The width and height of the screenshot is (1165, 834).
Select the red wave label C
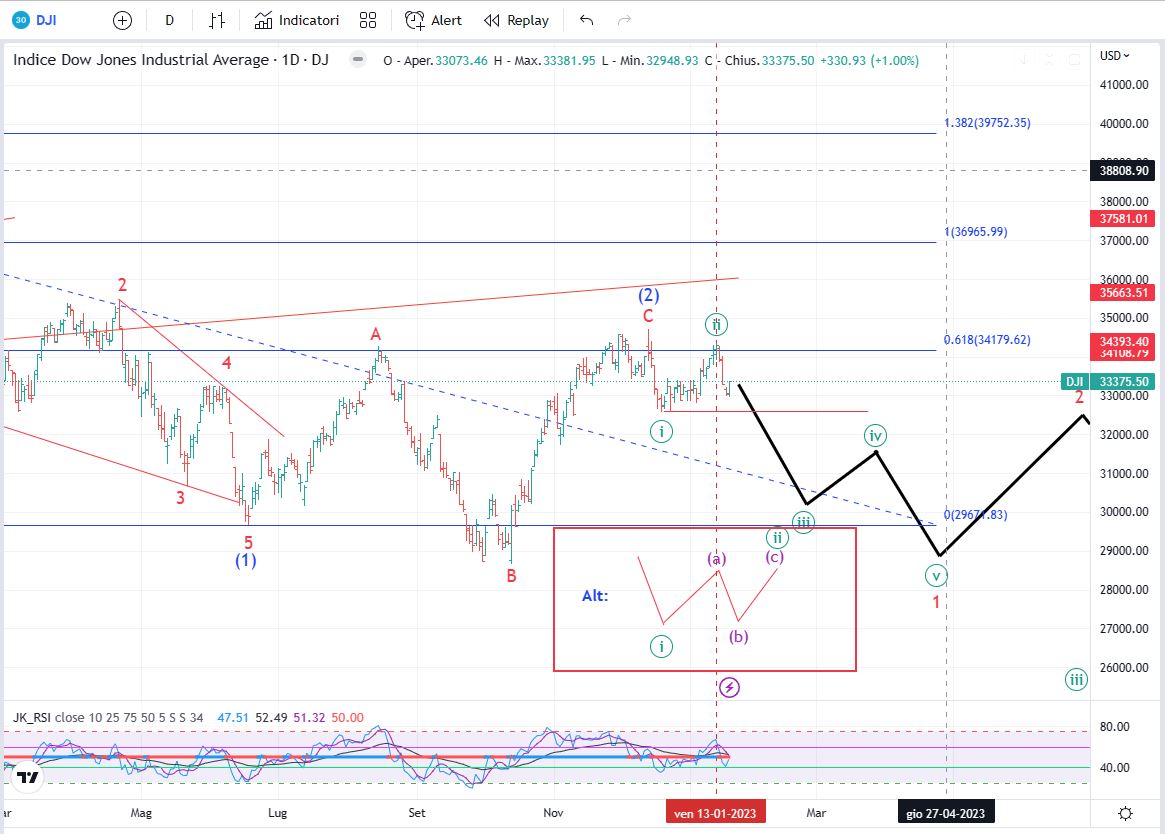point(648,316)
